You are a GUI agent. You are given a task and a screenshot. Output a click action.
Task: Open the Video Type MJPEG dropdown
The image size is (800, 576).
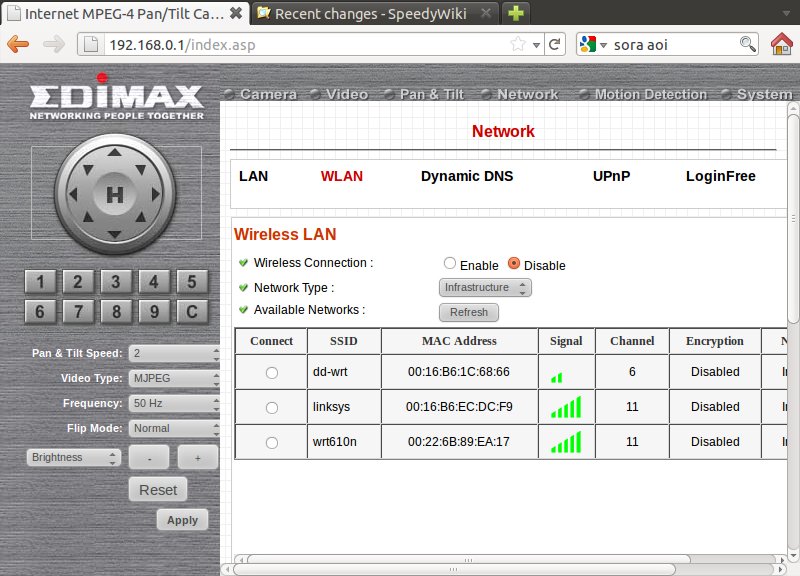tap(174, 378)
